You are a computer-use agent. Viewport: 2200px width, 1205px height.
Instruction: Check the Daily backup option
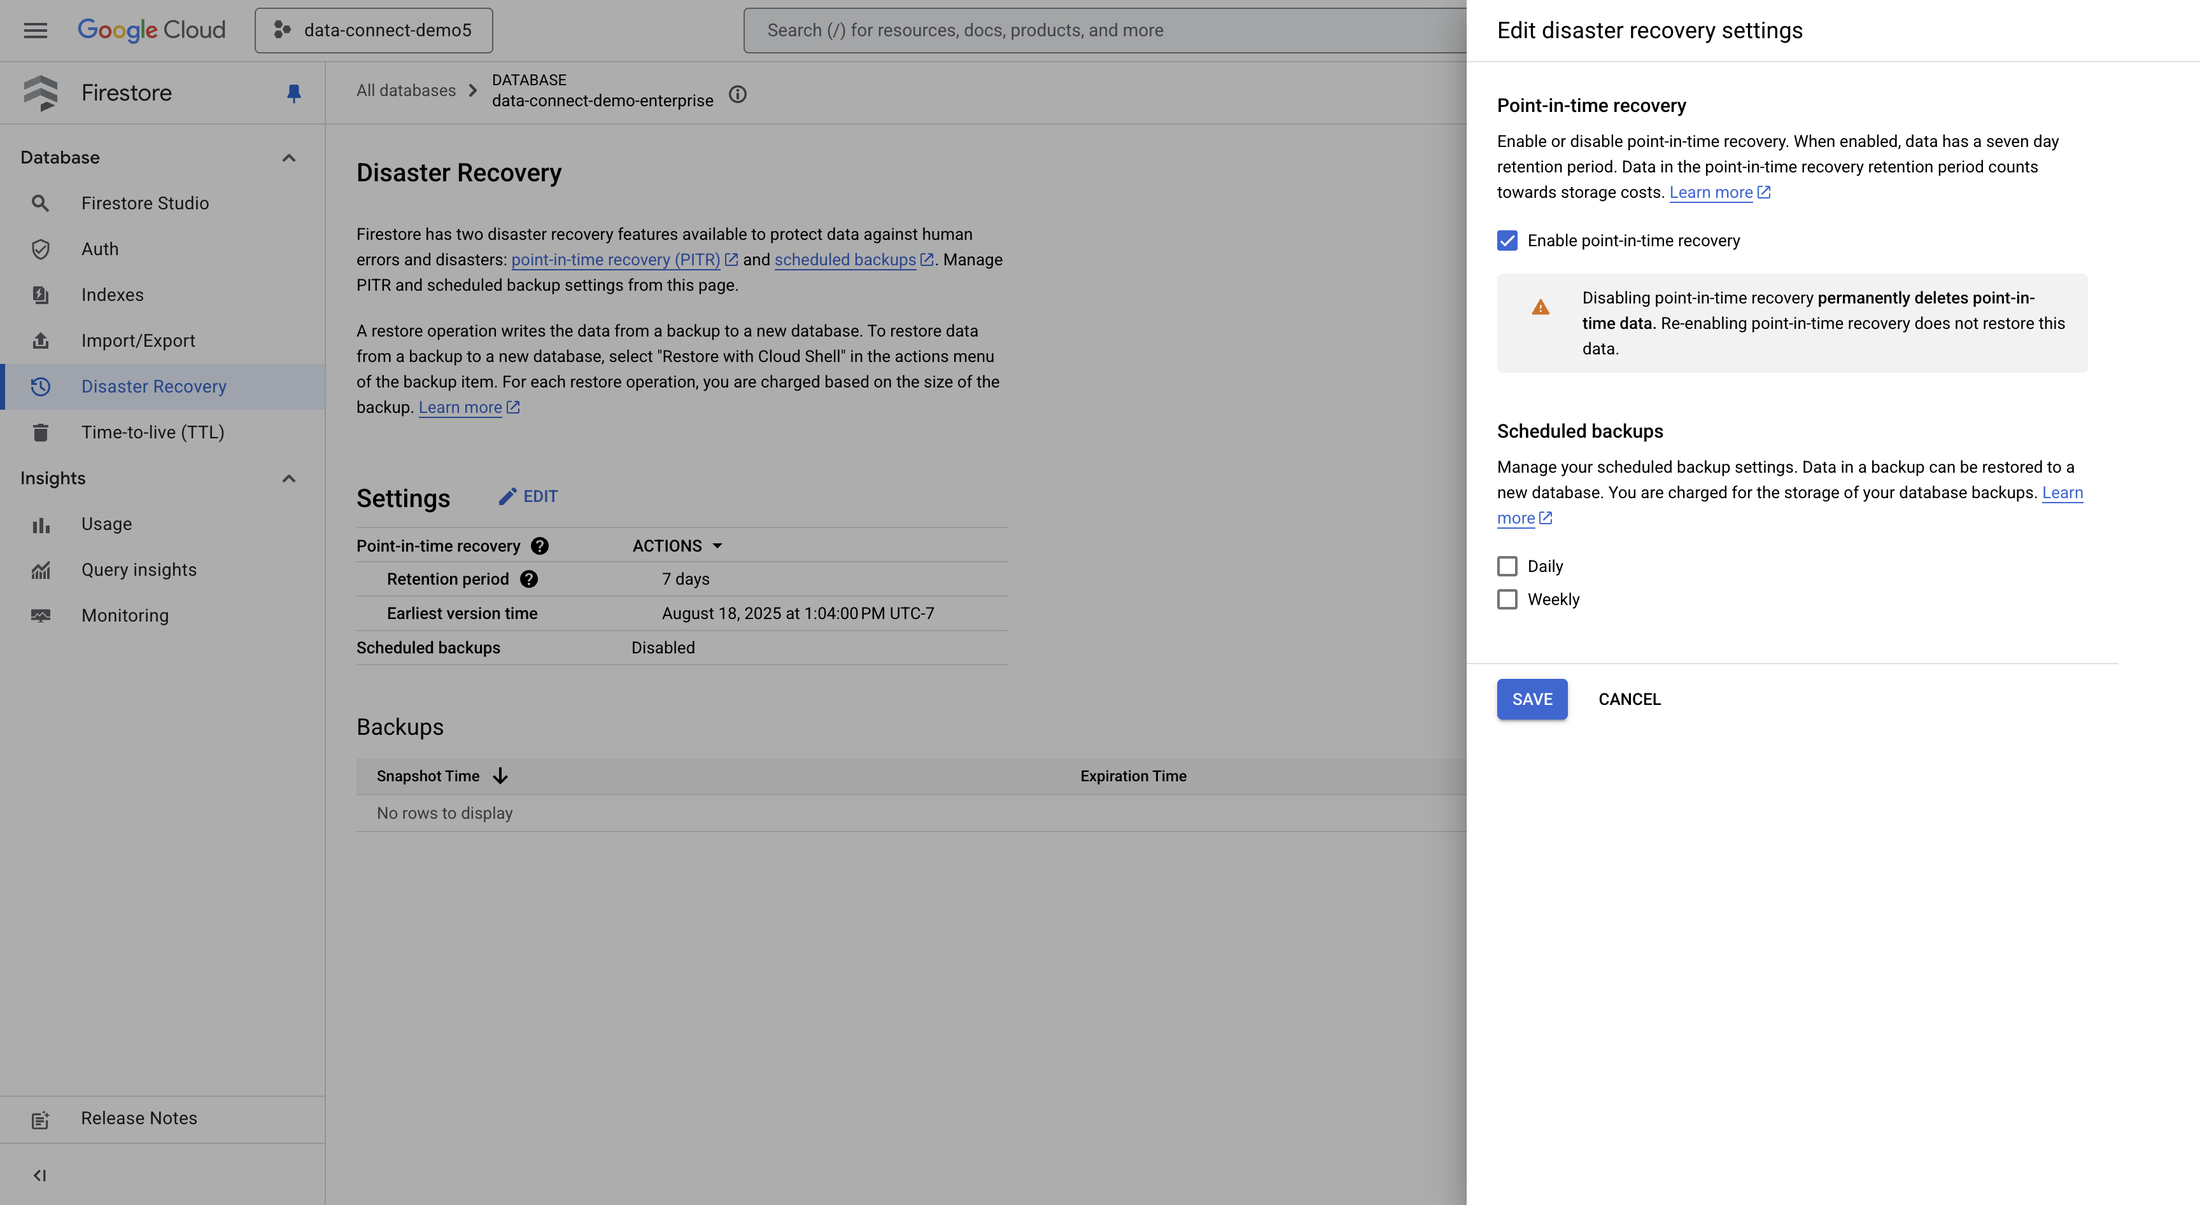point(1507,566)
